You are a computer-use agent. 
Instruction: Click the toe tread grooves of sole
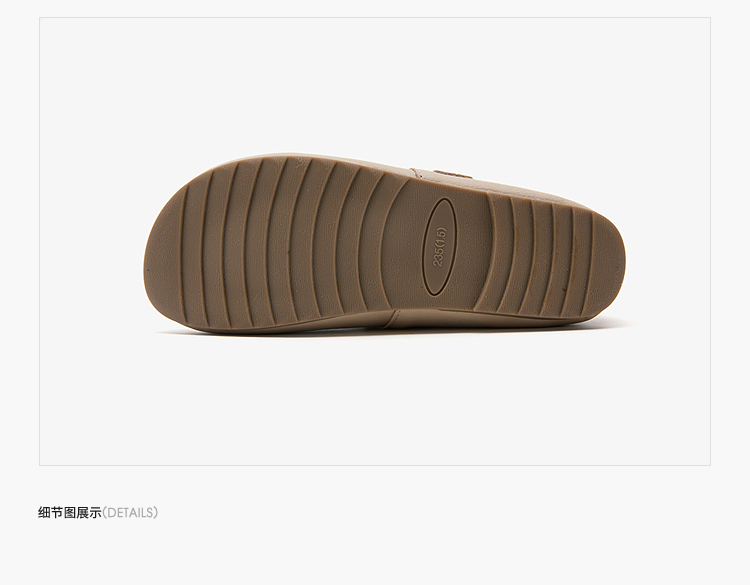[268, 244]
